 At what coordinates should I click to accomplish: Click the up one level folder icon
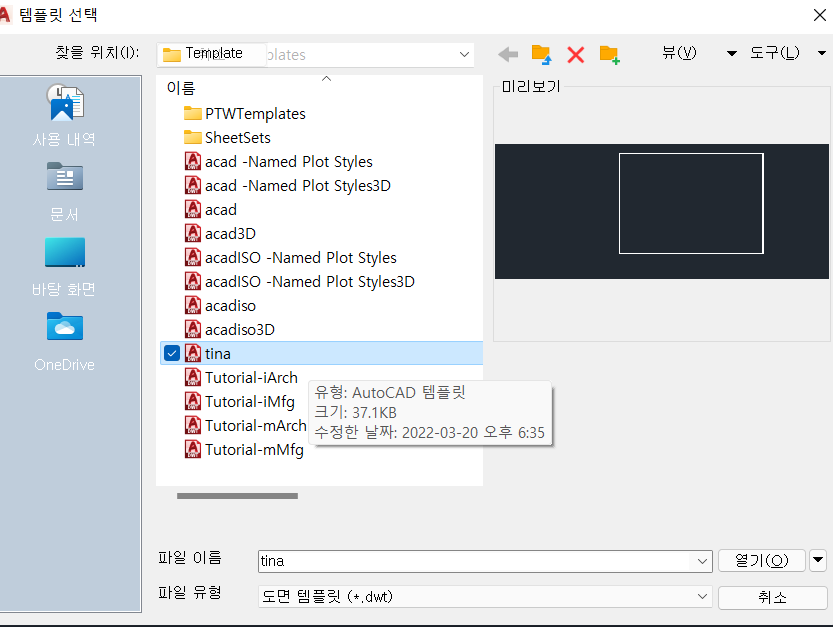coord(541,54)
